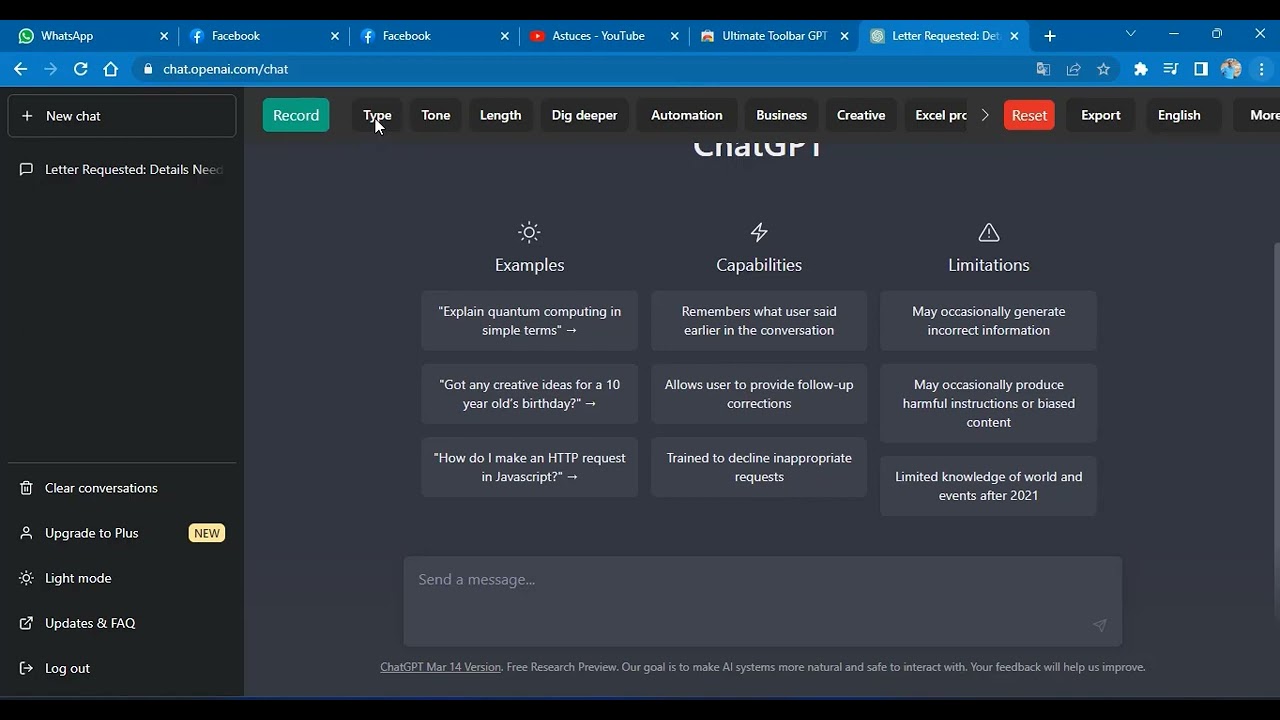Viewport: 1280px width, 720px height.
Task: Open the Creative prompts dropdown
Action: [861, 115]
